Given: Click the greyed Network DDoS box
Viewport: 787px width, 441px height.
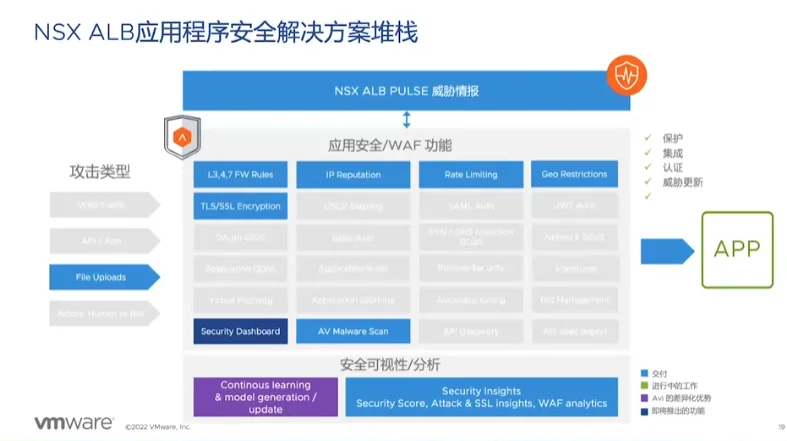Looking at the screenshot, I should click(574, 237).
